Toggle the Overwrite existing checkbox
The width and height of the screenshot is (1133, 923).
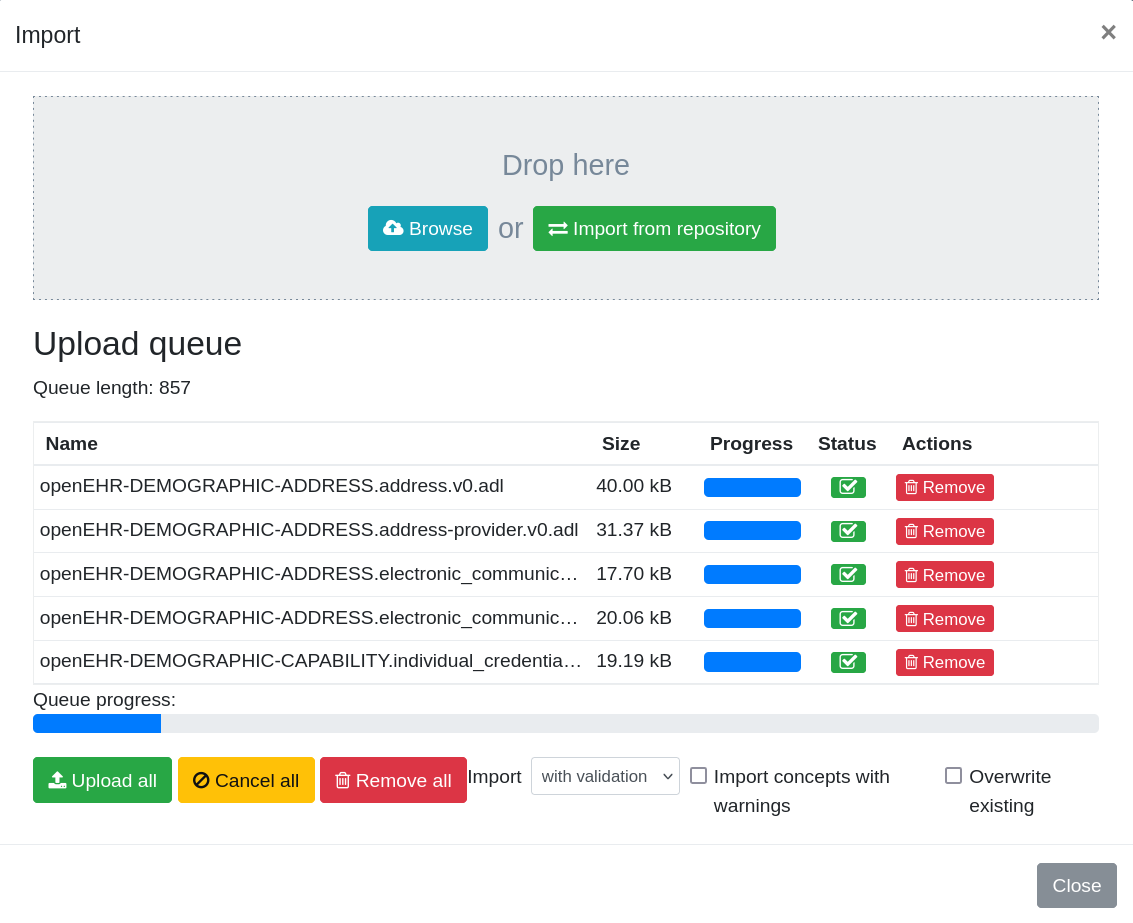click(953, 776)
